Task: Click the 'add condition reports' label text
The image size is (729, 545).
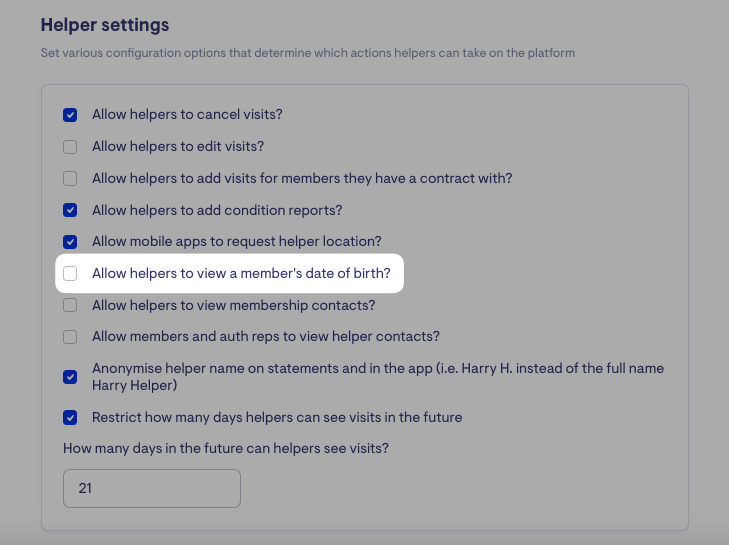Action: [217, 210]
